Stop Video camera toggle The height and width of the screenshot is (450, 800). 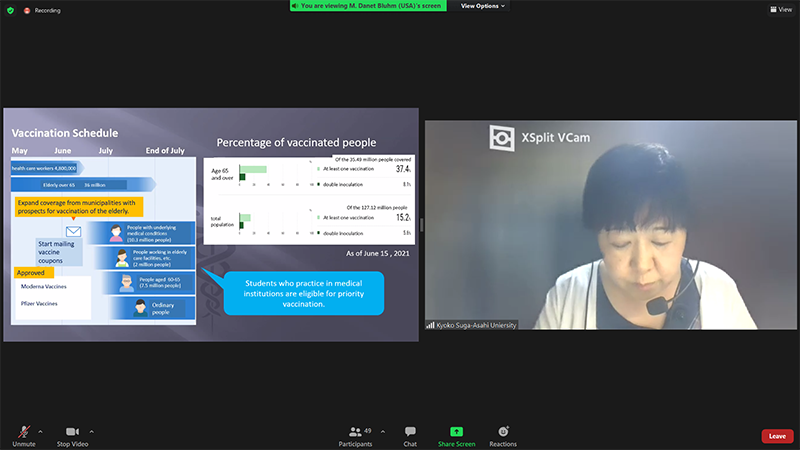click(x=72, y=434)
